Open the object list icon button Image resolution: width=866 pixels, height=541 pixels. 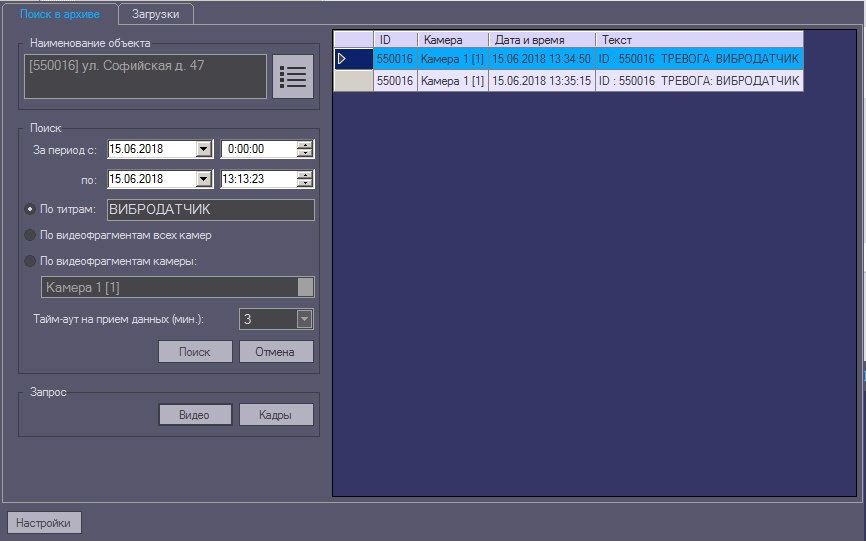tap(292, 77)
